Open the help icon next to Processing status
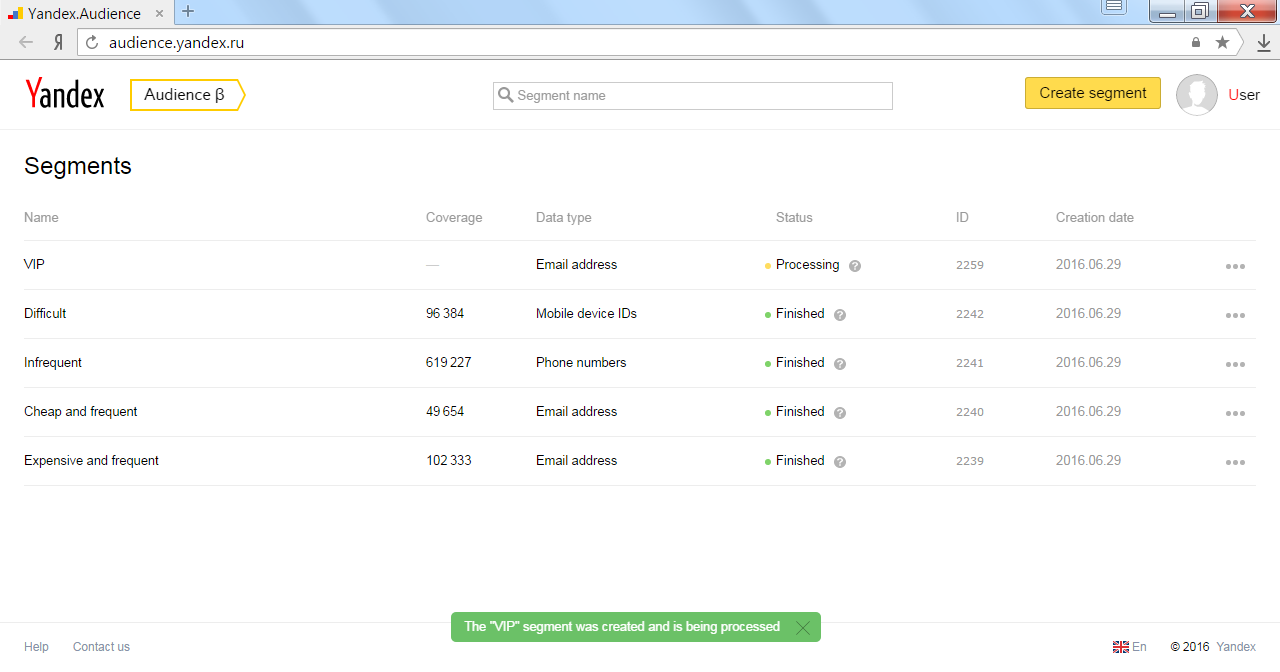Image resolution: width=1280 pixels, height=672 pixels. tap(855, 266)
